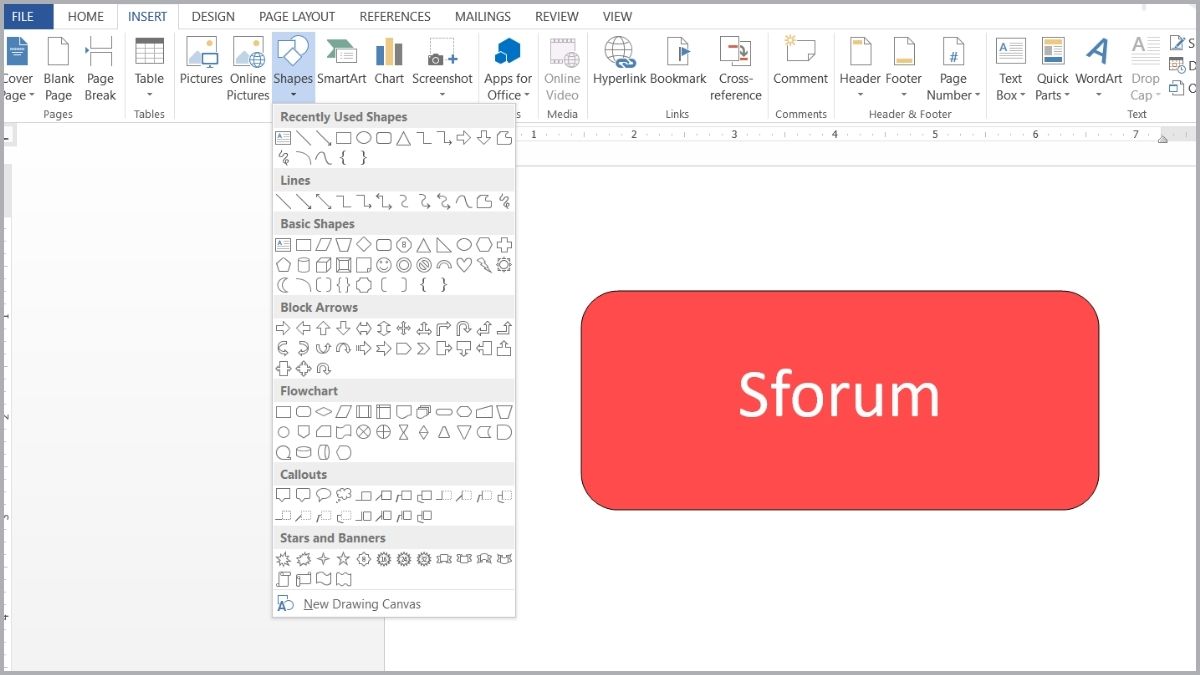
Task: Add a Bookmark
Action: click(x=678, y=61)
